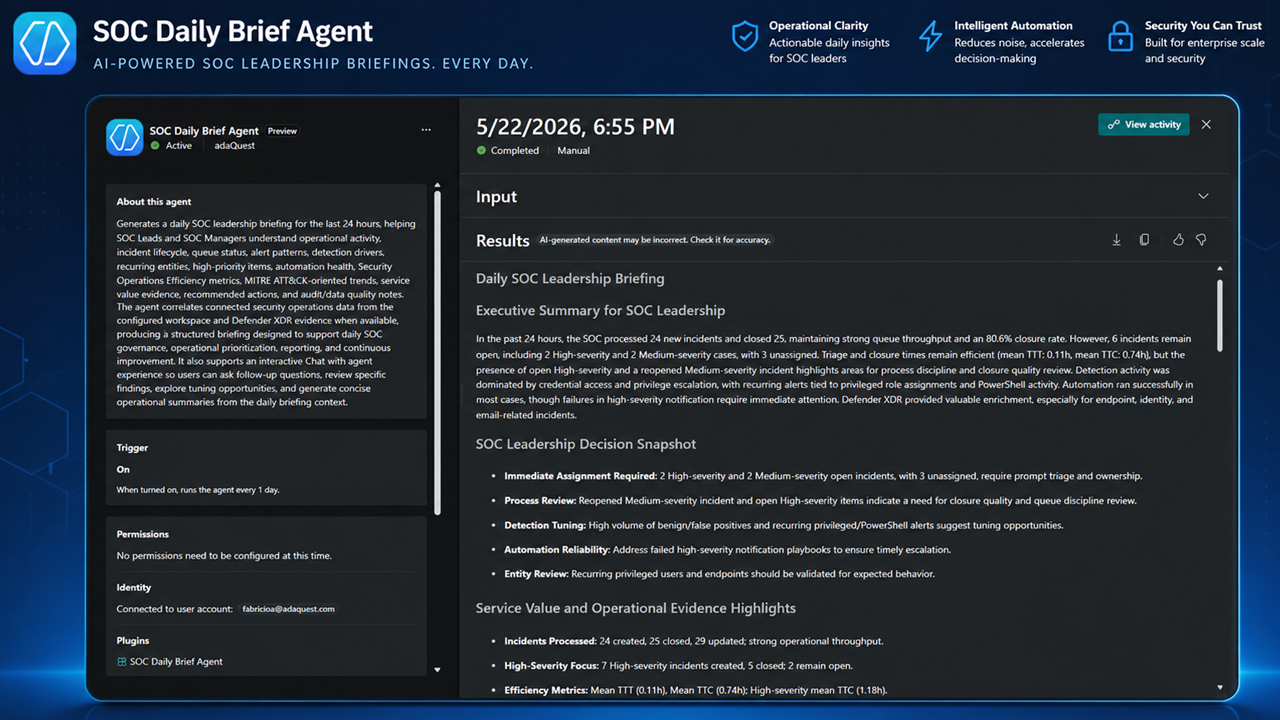Viewport: 1280px width, 720px height.
Task: Click the Permissions section heading
Action: point(143,535)
